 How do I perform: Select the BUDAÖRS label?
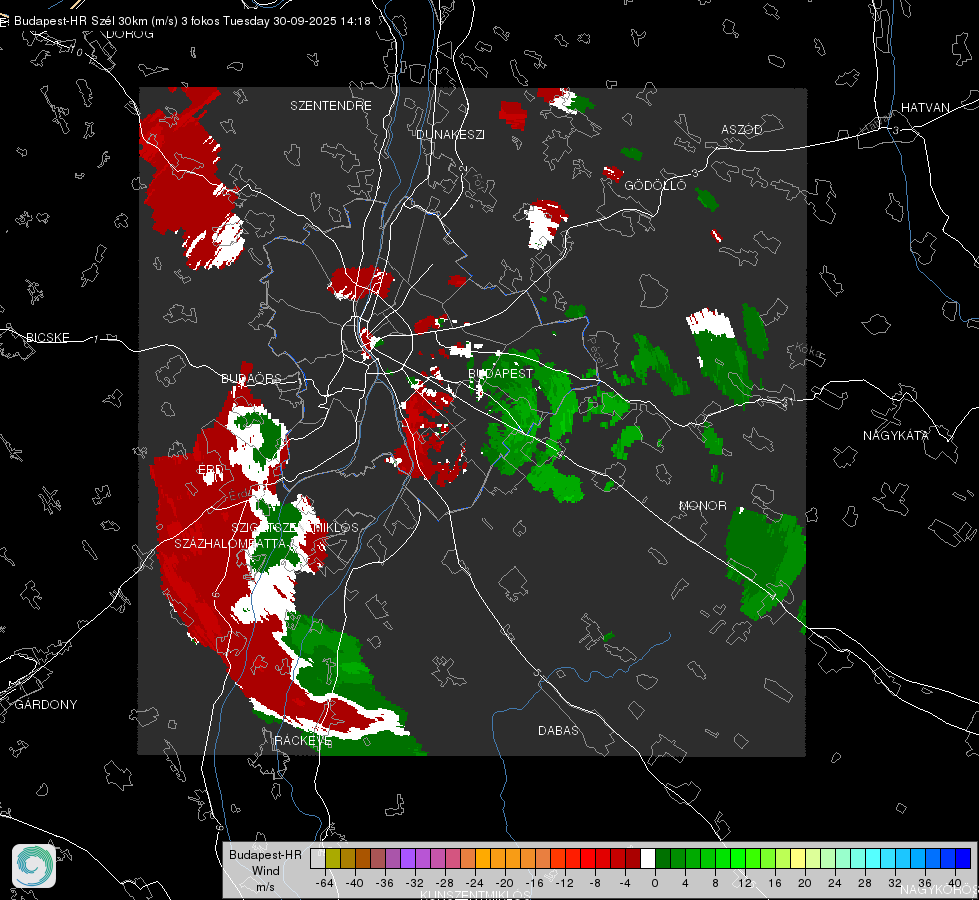tap(252, 378)
